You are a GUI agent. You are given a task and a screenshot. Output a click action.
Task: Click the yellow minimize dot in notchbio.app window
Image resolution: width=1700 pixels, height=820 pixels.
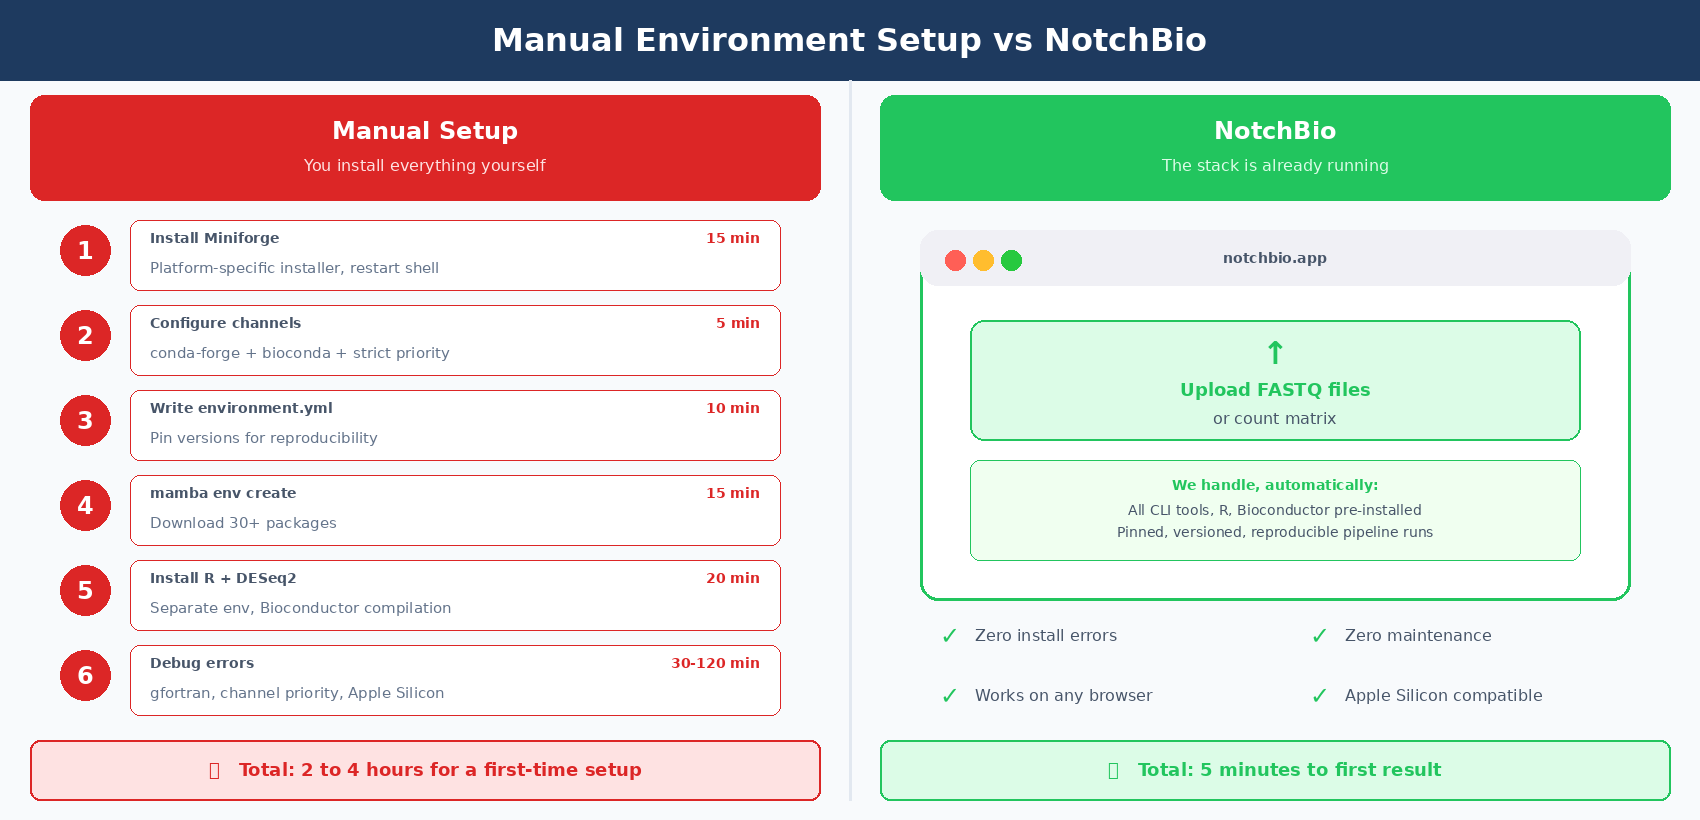click(983, 260)
